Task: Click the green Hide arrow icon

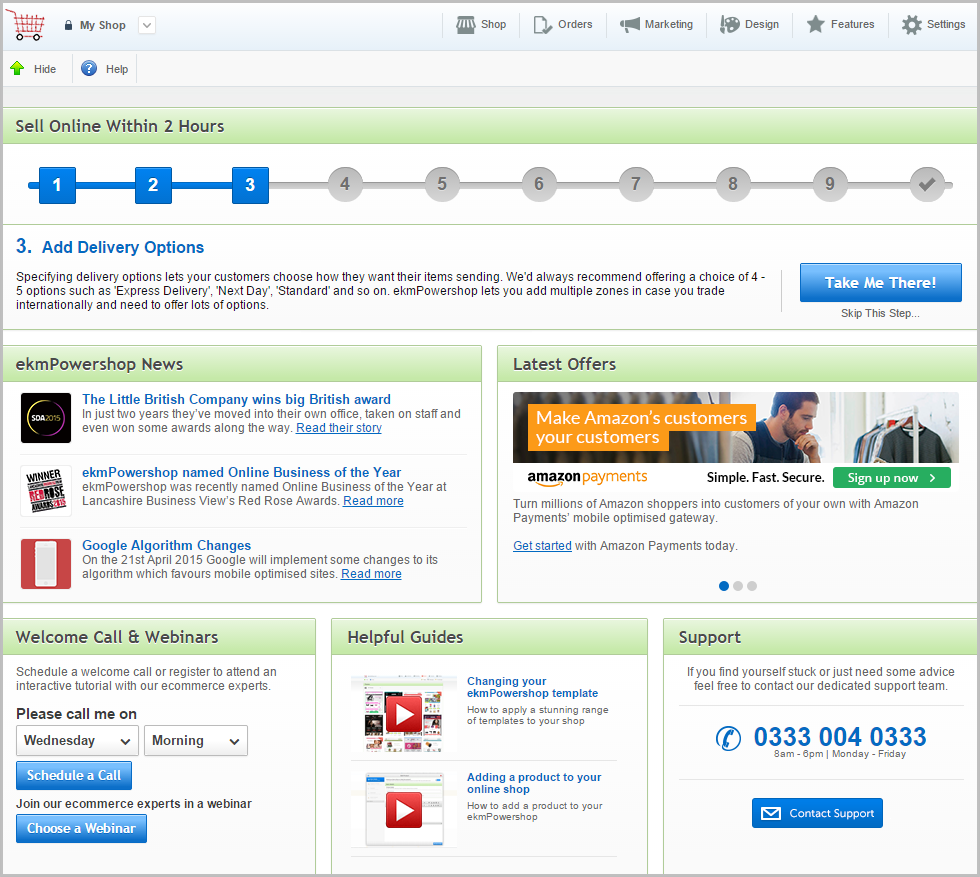Action: [18, 68]
